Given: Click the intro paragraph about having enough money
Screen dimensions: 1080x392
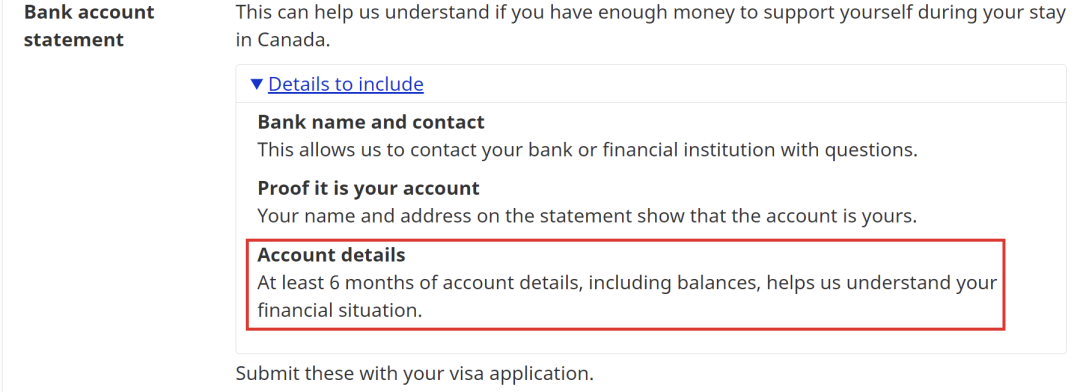Looking at the screenshot, I should coord(651,25).
